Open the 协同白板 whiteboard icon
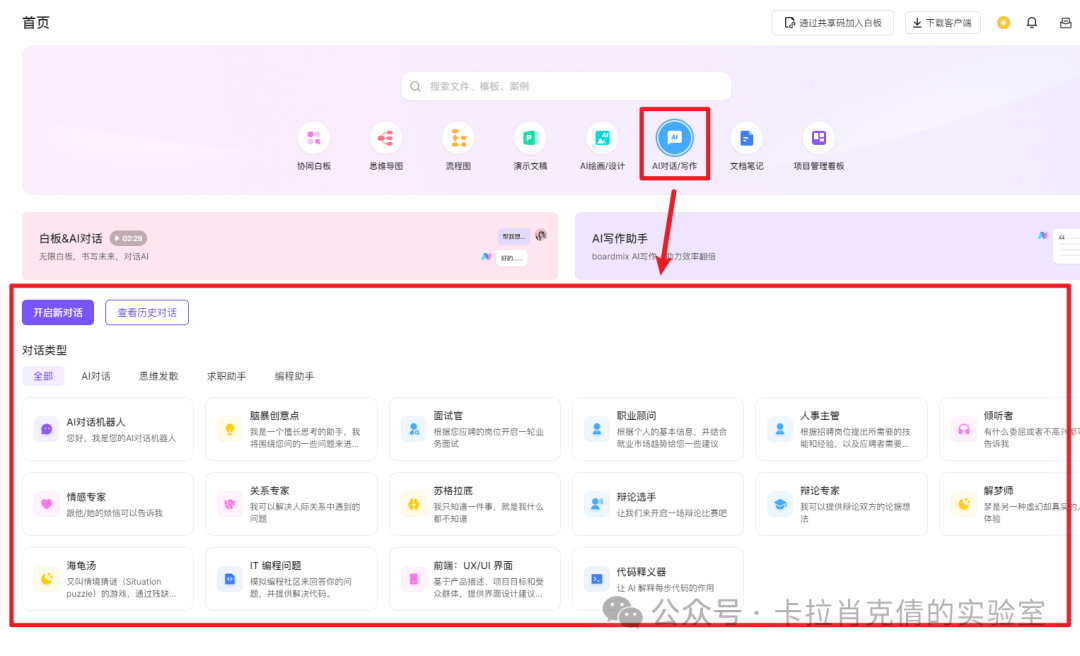 (x=314, y=138)
